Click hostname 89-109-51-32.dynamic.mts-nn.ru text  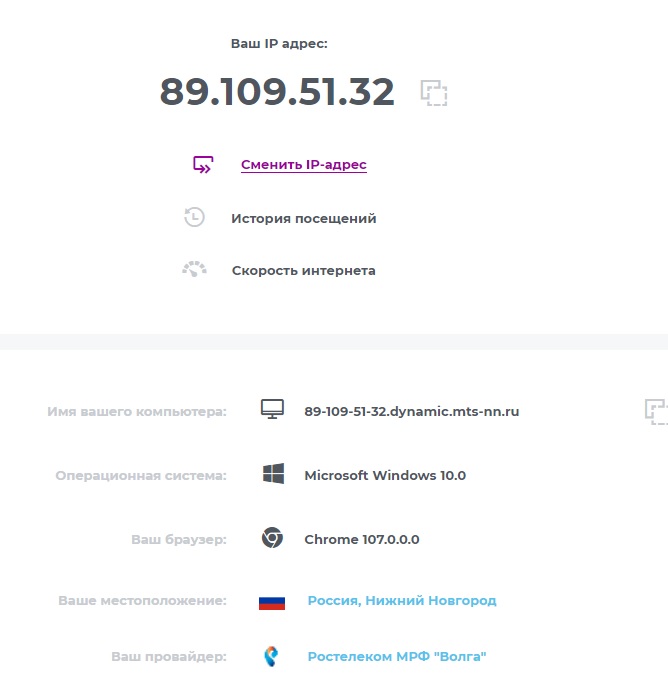(411, 411)
